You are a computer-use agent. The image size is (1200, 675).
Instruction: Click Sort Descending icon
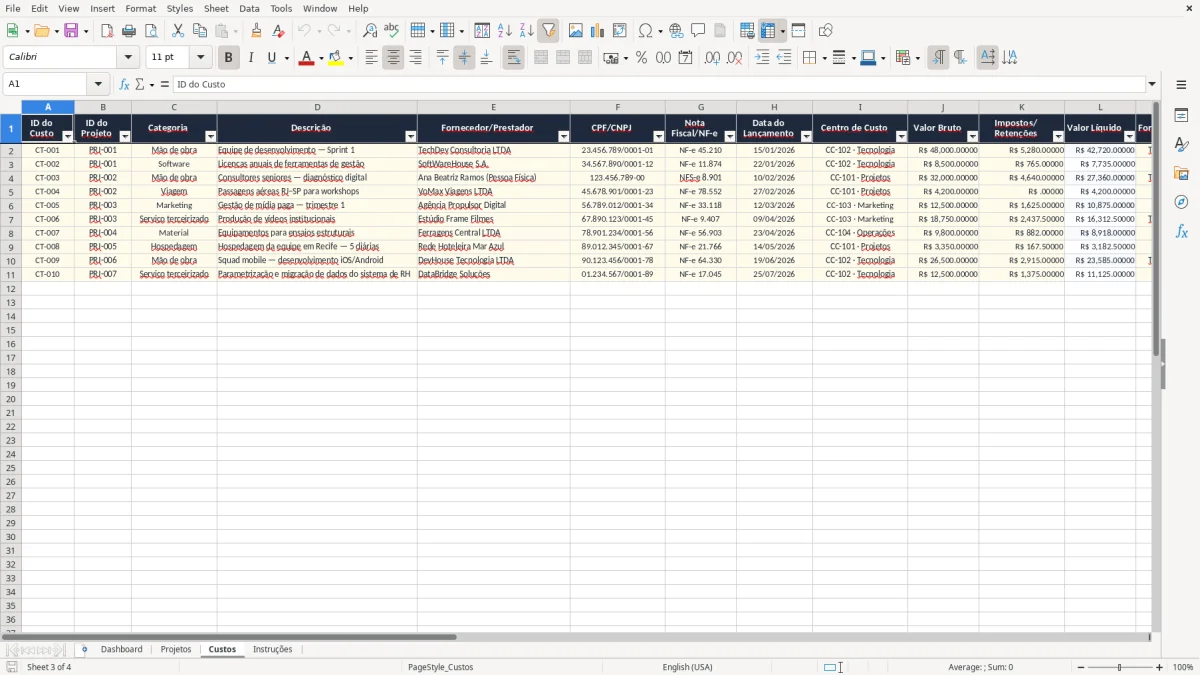tap(527, 31)
